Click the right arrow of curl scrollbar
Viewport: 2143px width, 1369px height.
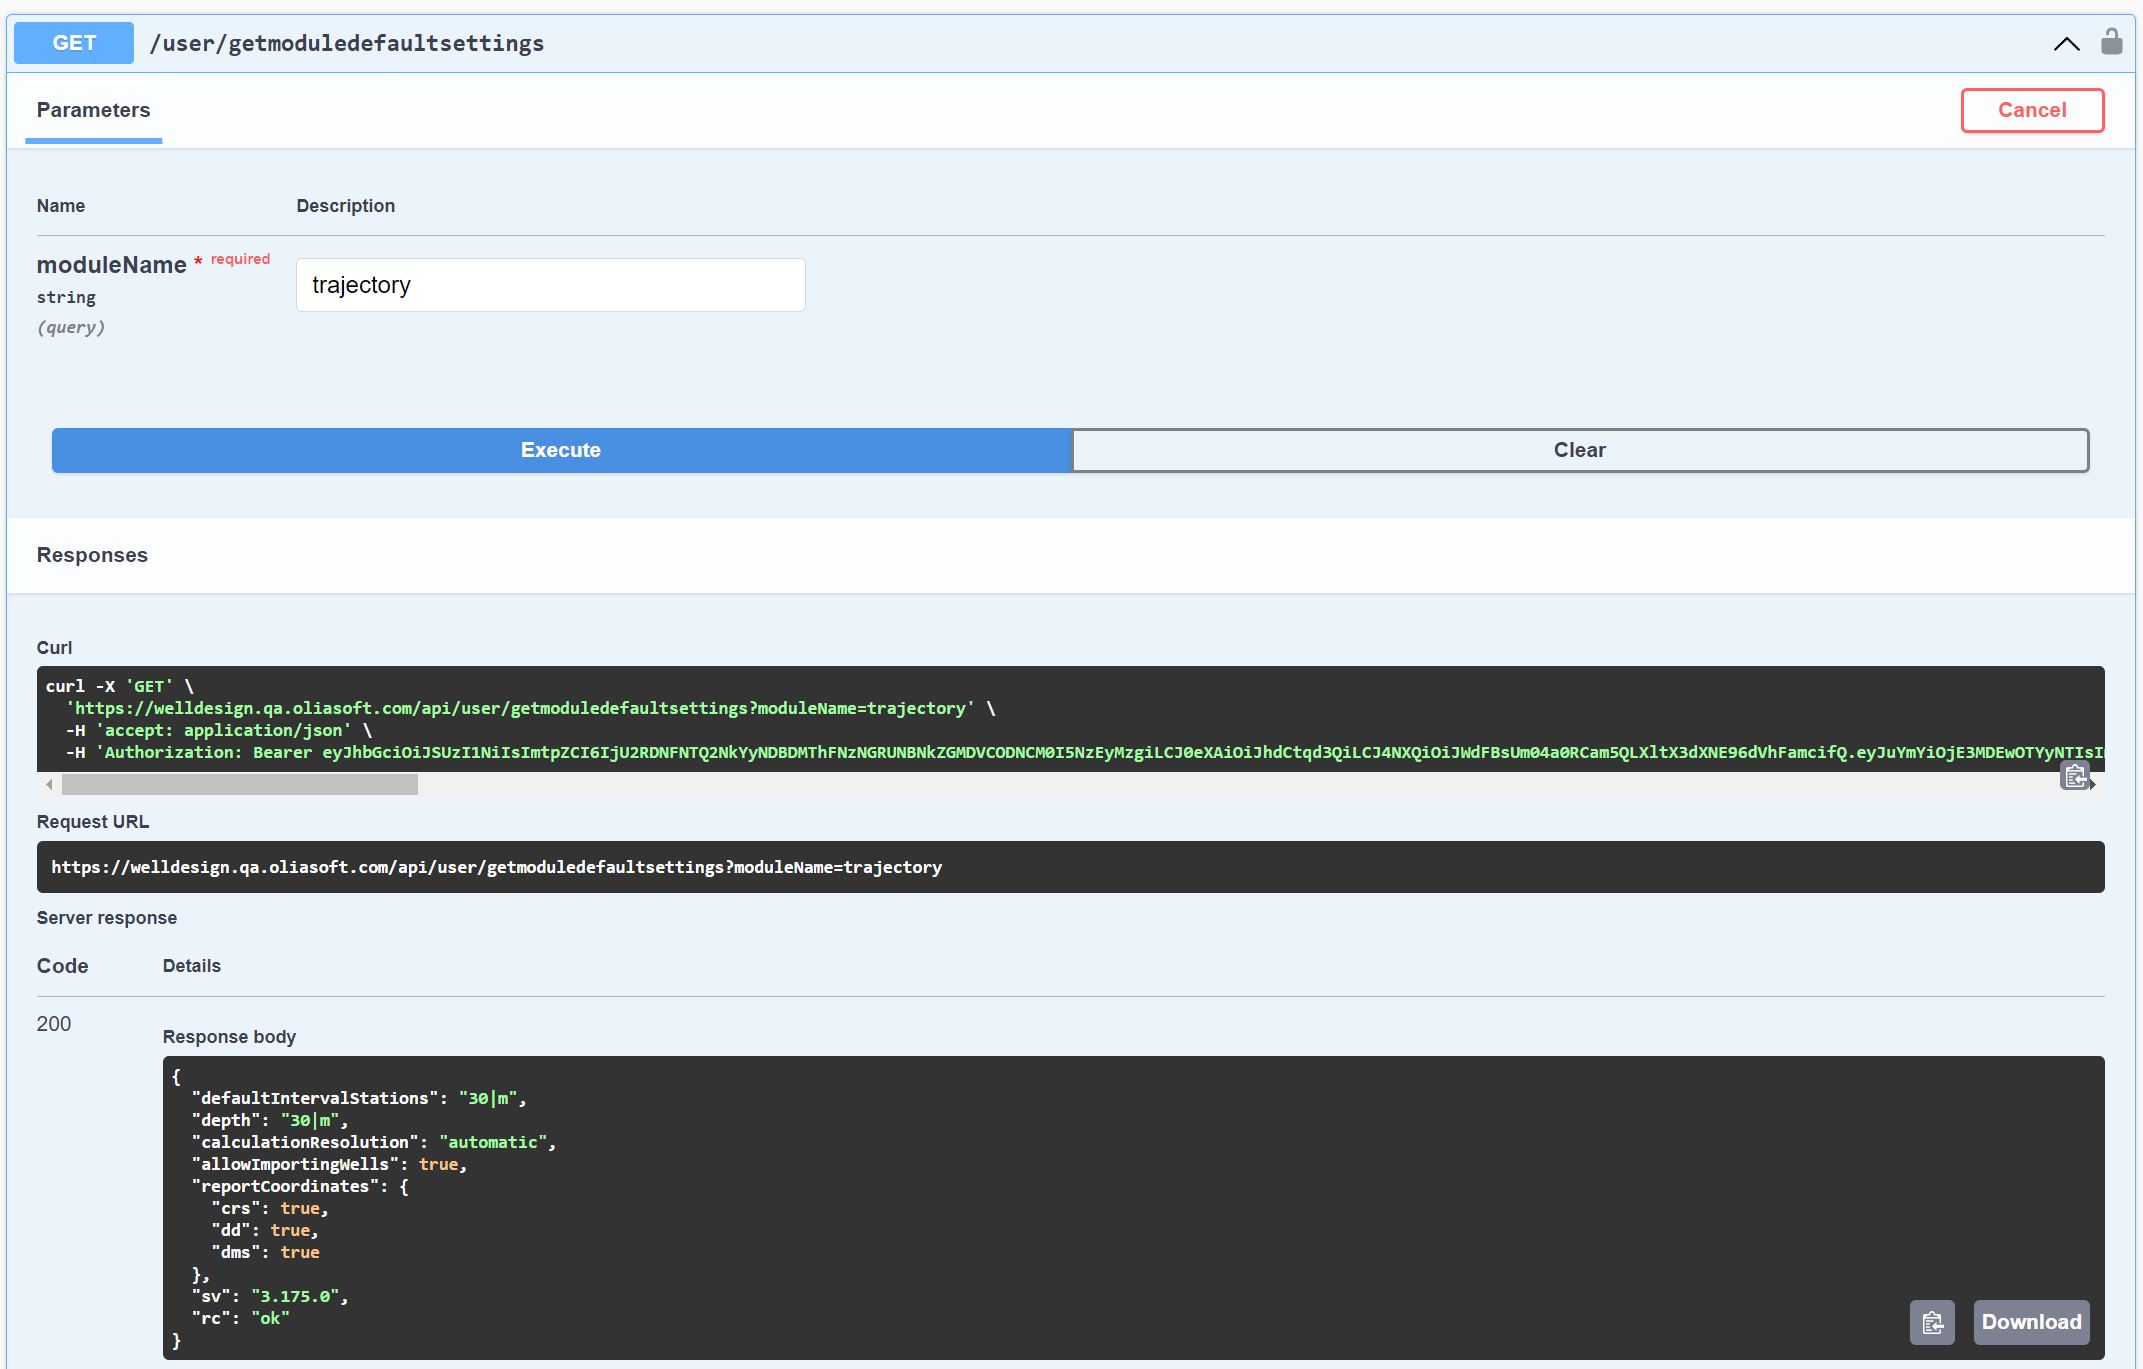[2093, 785]
